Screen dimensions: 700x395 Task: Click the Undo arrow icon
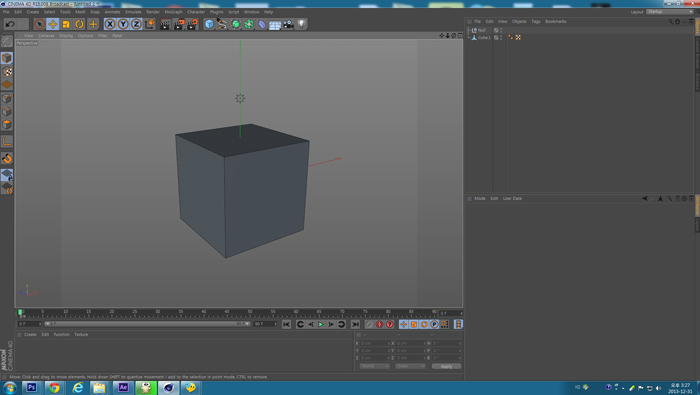(10, 24)
